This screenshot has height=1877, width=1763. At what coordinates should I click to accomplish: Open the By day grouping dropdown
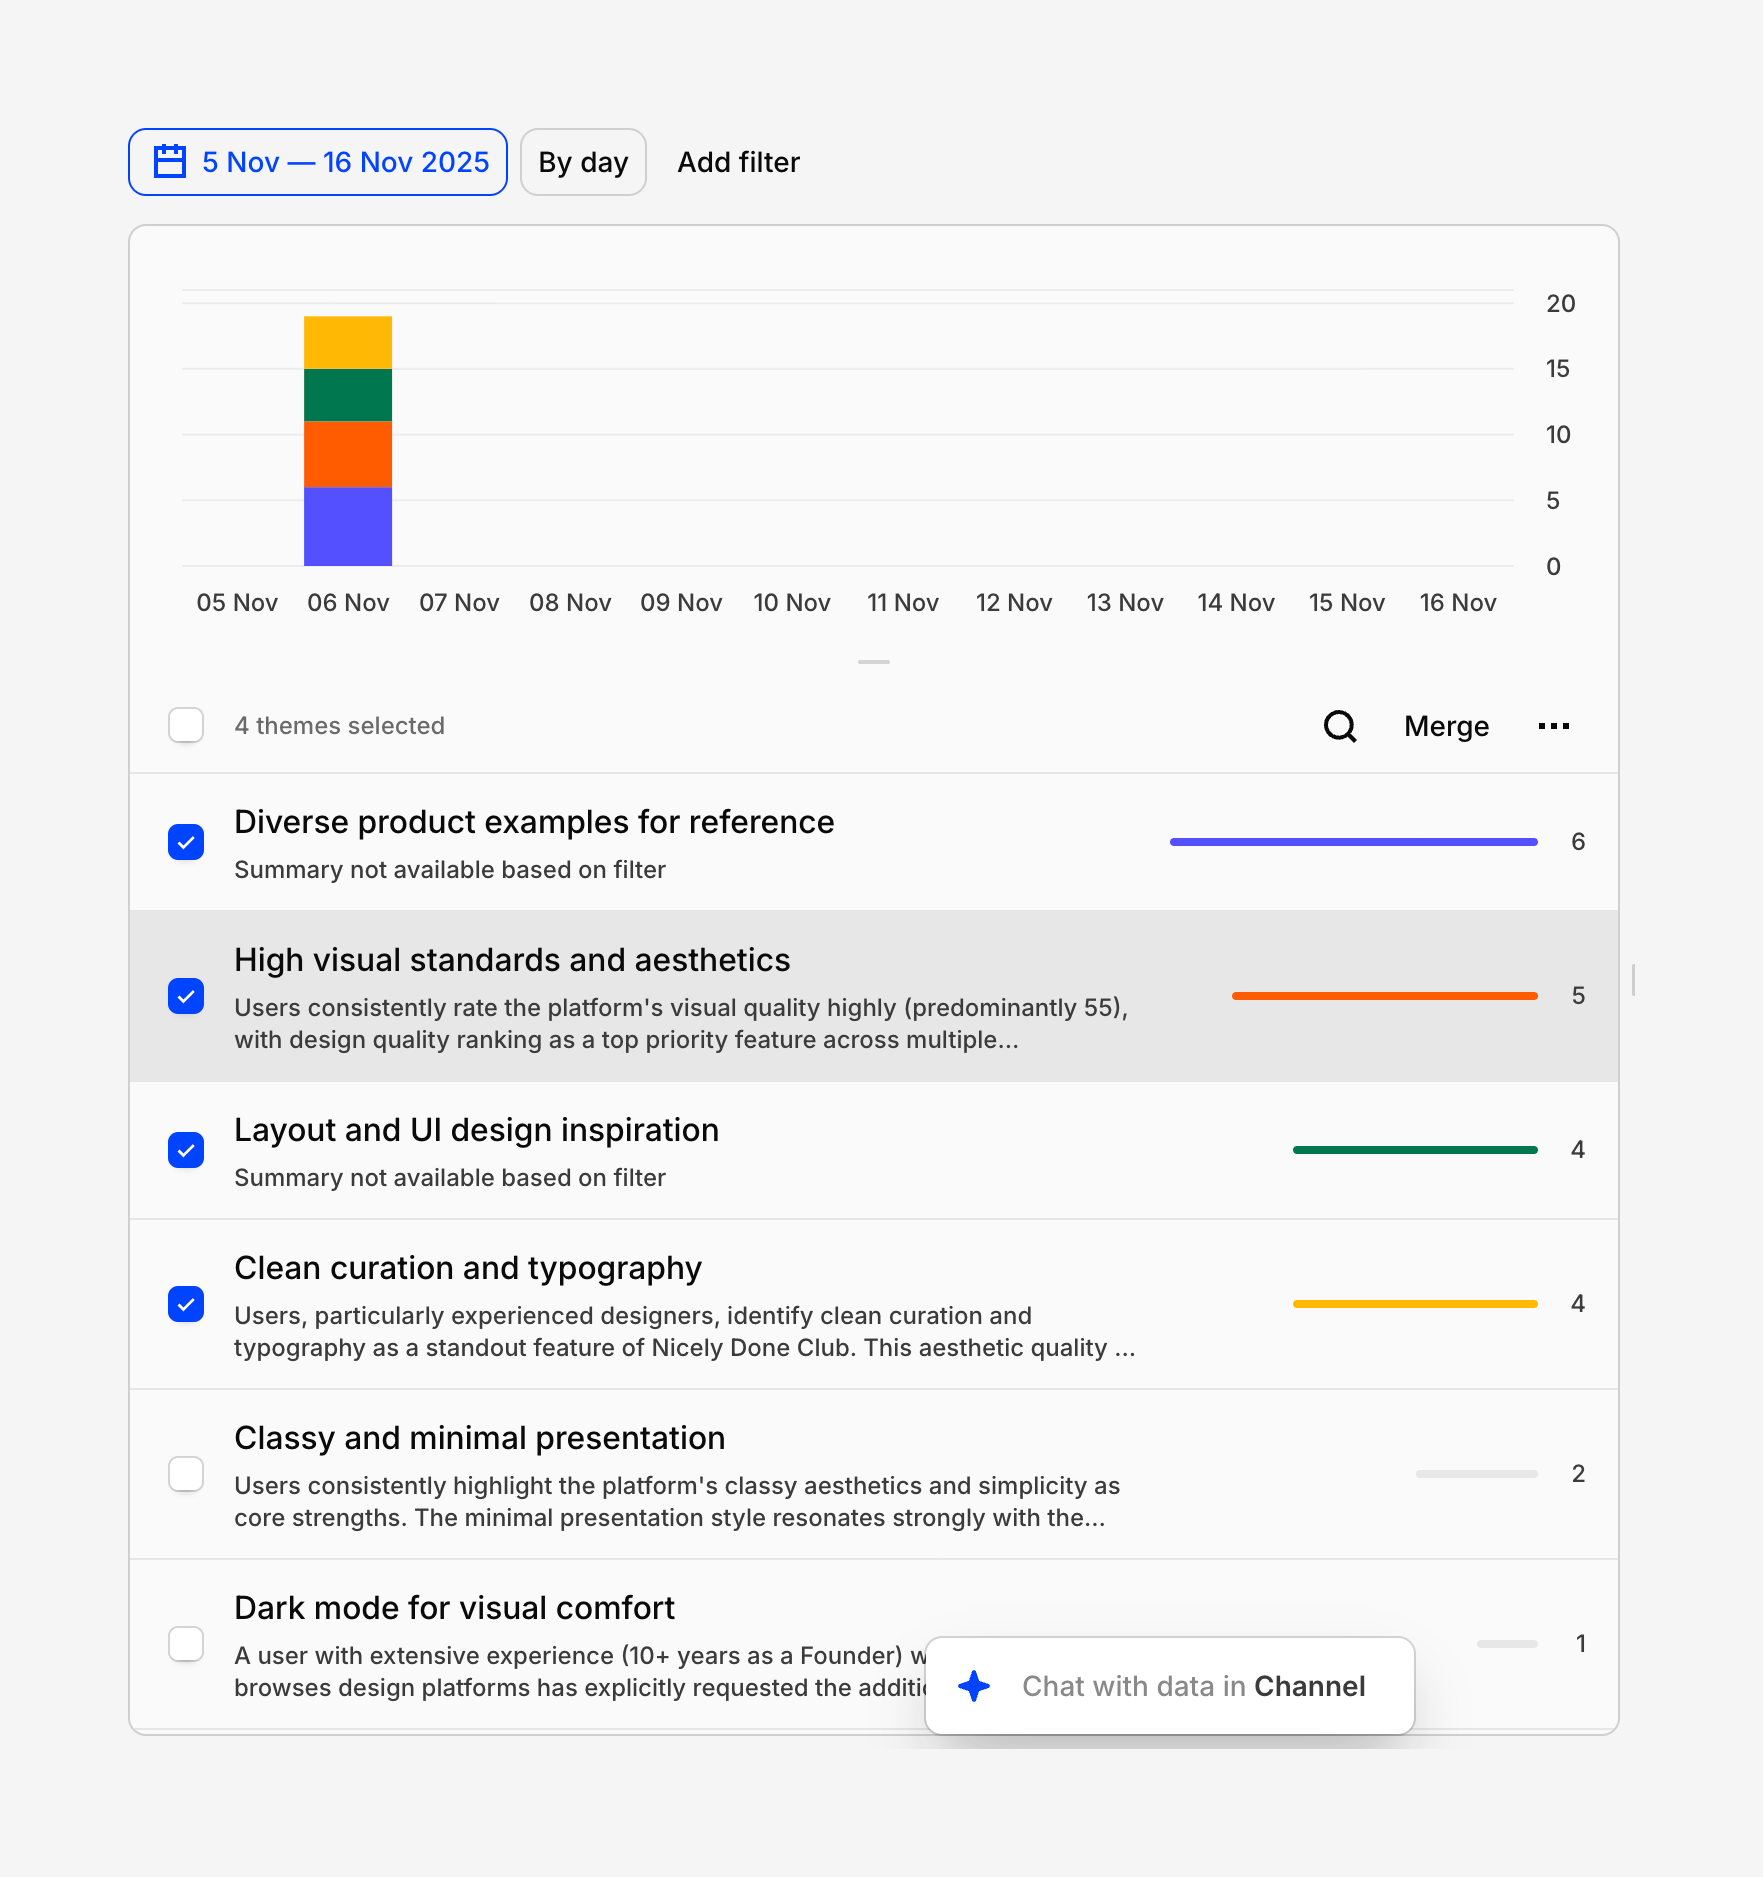583,162
